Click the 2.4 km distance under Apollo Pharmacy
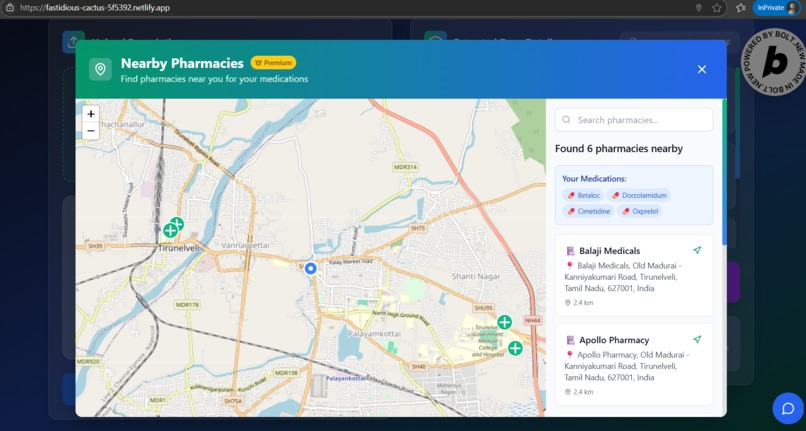 tap(579, 392)
